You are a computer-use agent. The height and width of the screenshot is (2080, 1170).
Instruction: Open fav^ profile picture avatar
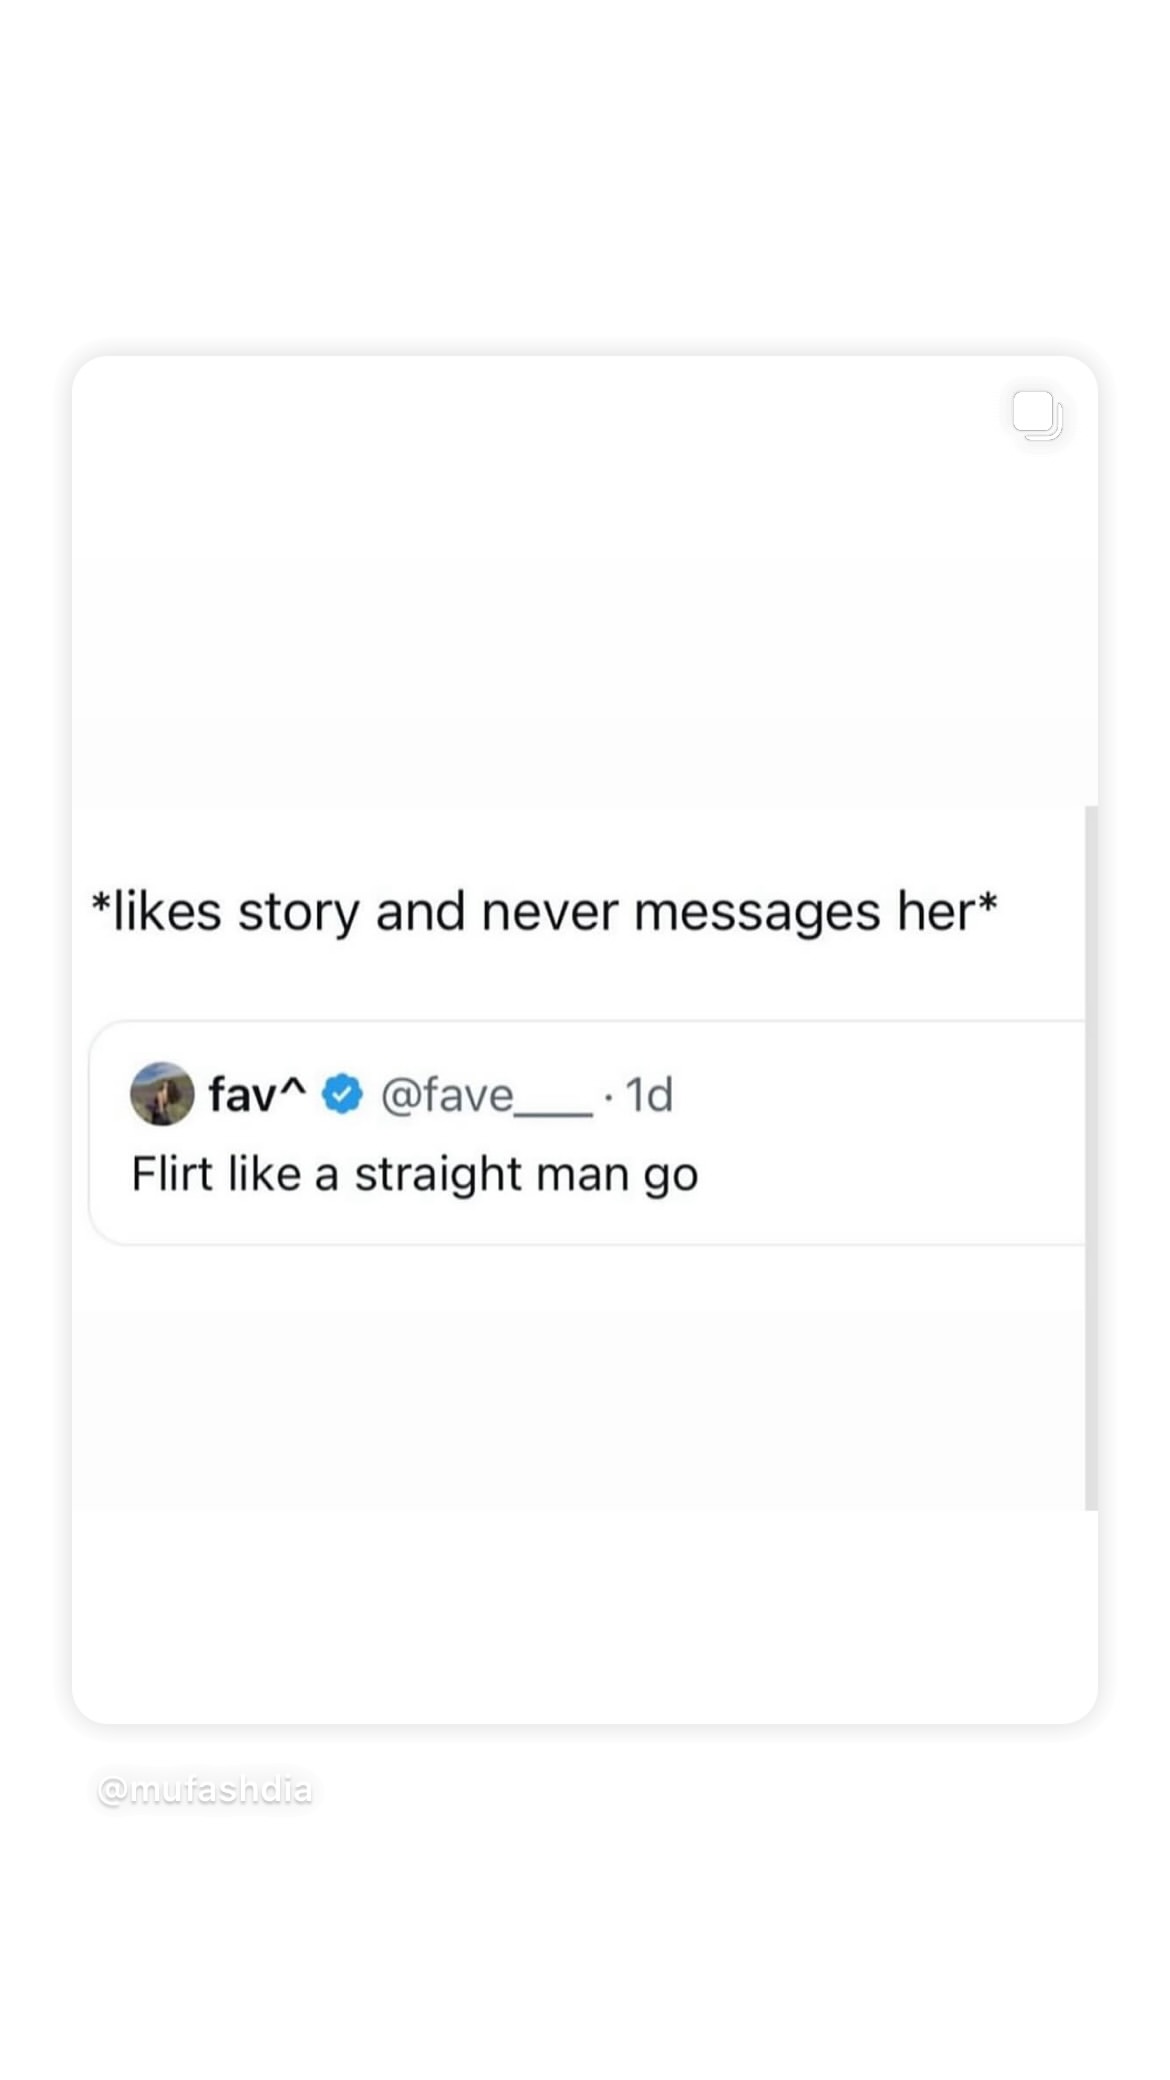(x=162, y=1093)
